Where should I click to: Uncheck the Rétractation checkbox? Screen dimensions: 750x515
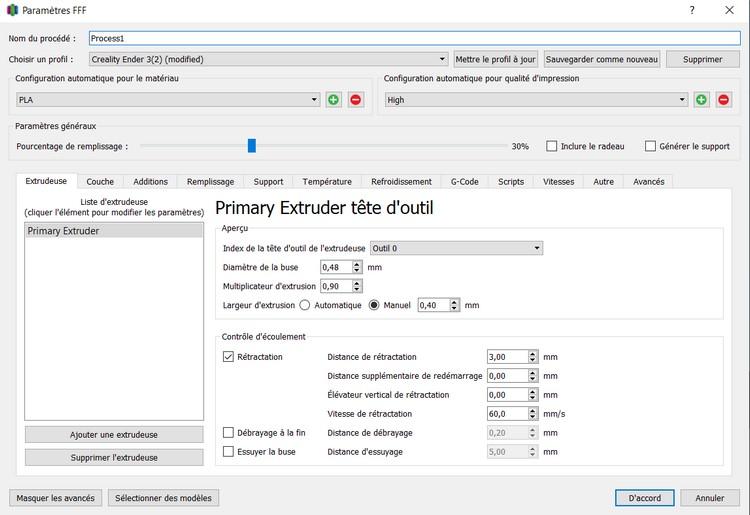point(228,357)
